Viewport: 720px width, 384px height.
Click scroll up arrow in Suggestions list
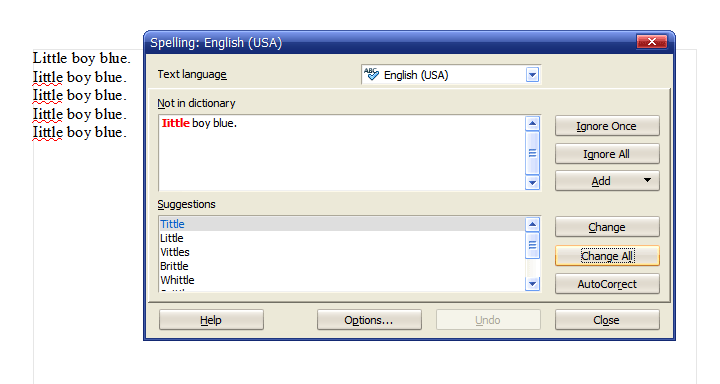click(532, 224)
